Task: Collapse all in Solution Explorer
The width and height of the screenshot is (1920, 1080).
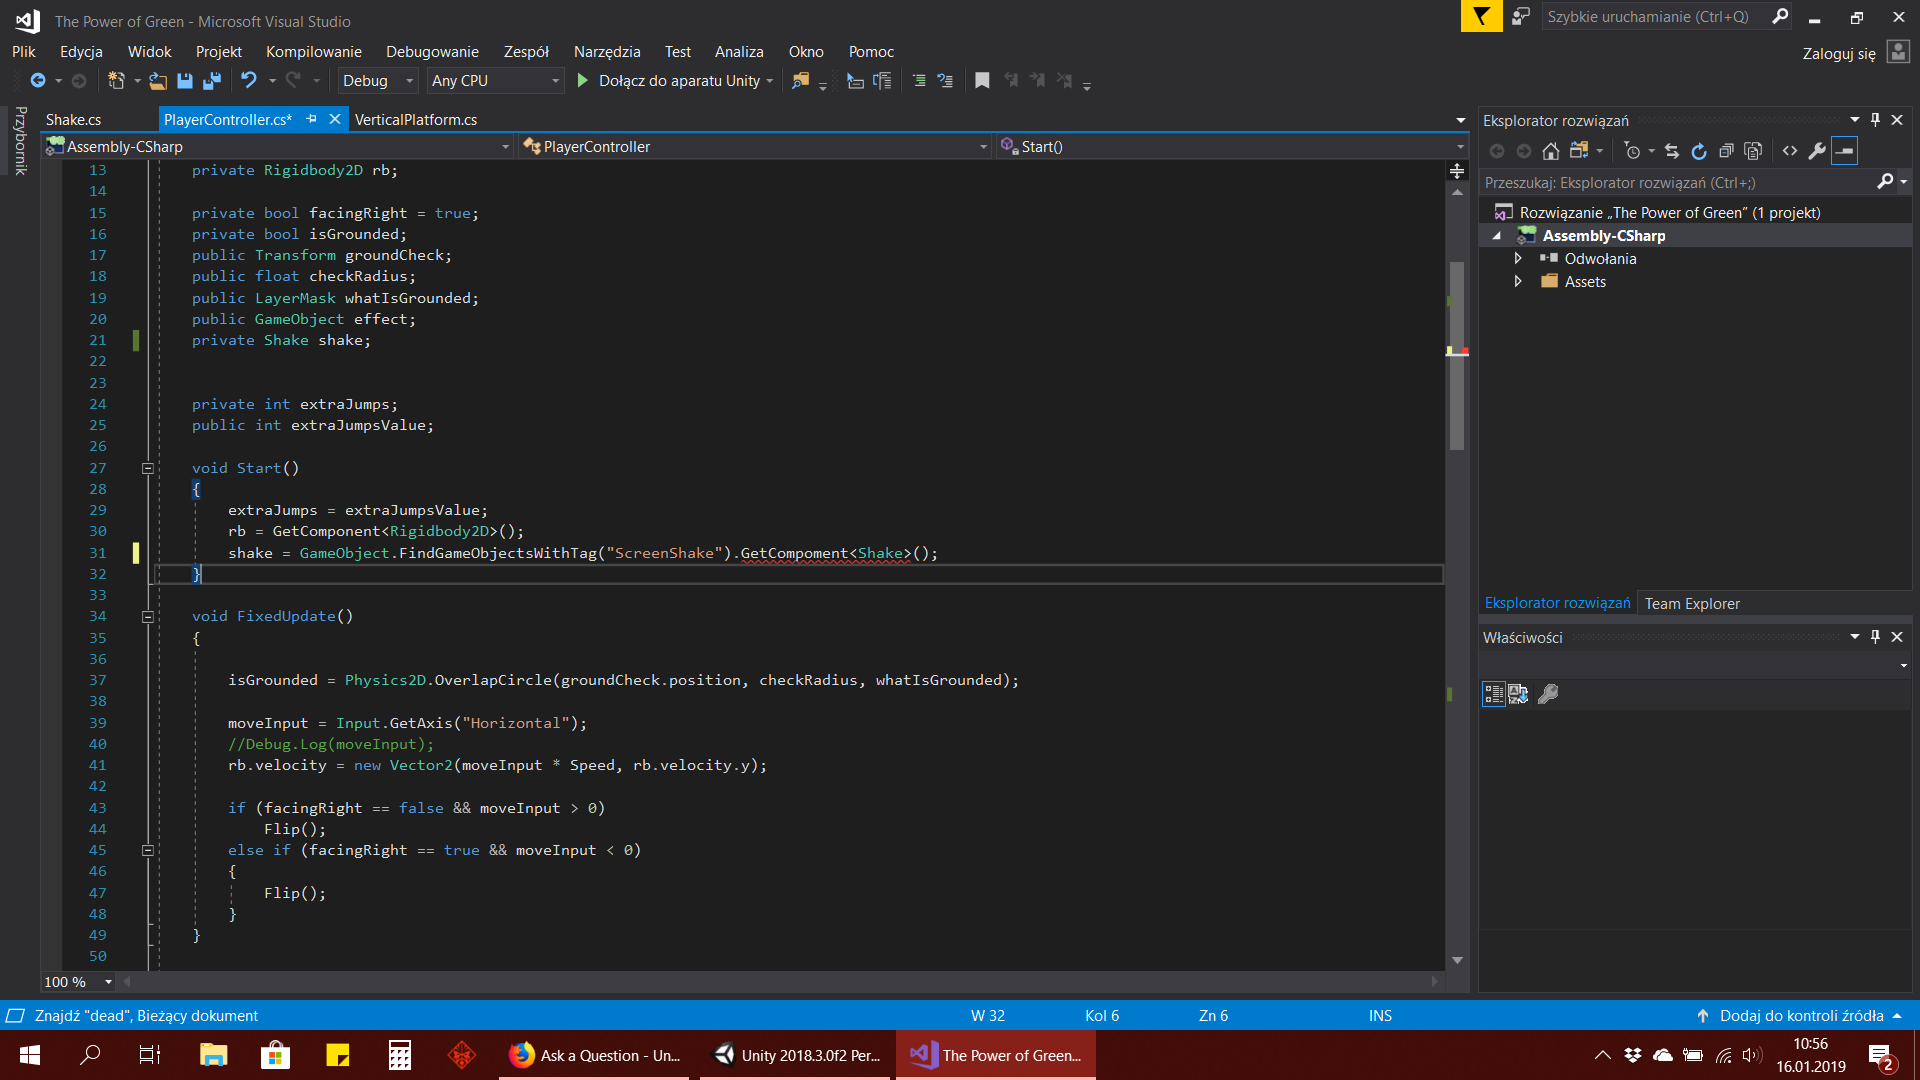Action: pyautogui.click(x=1726, y=151)
